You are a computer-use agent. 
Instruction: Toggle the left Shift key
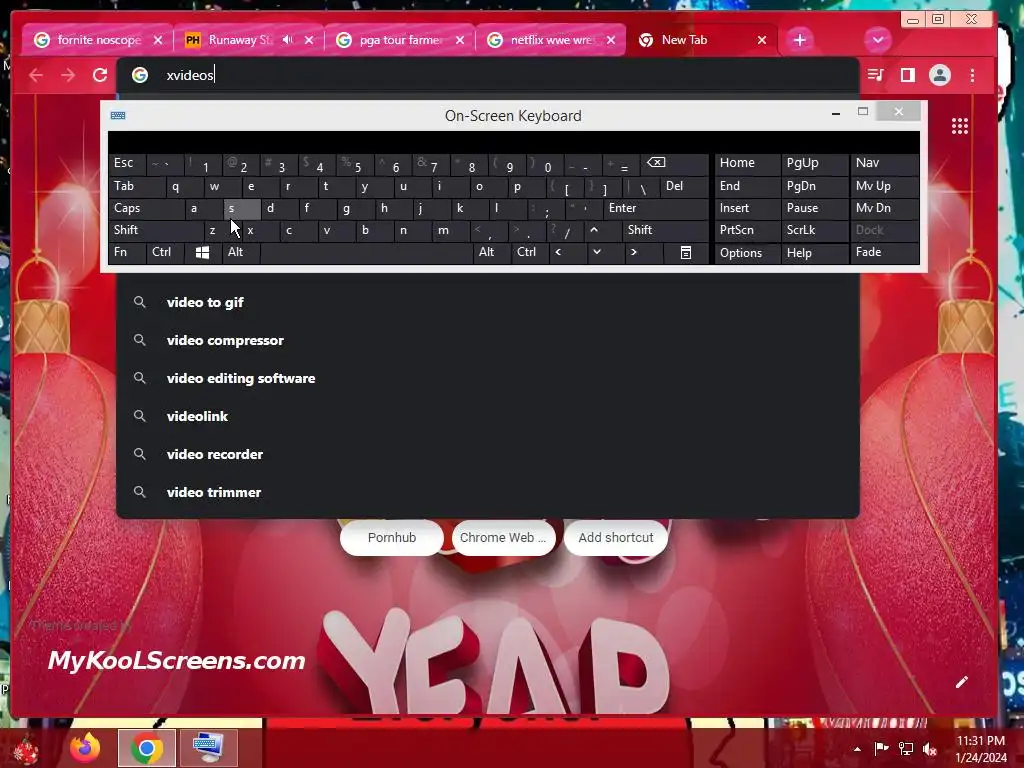157,230
